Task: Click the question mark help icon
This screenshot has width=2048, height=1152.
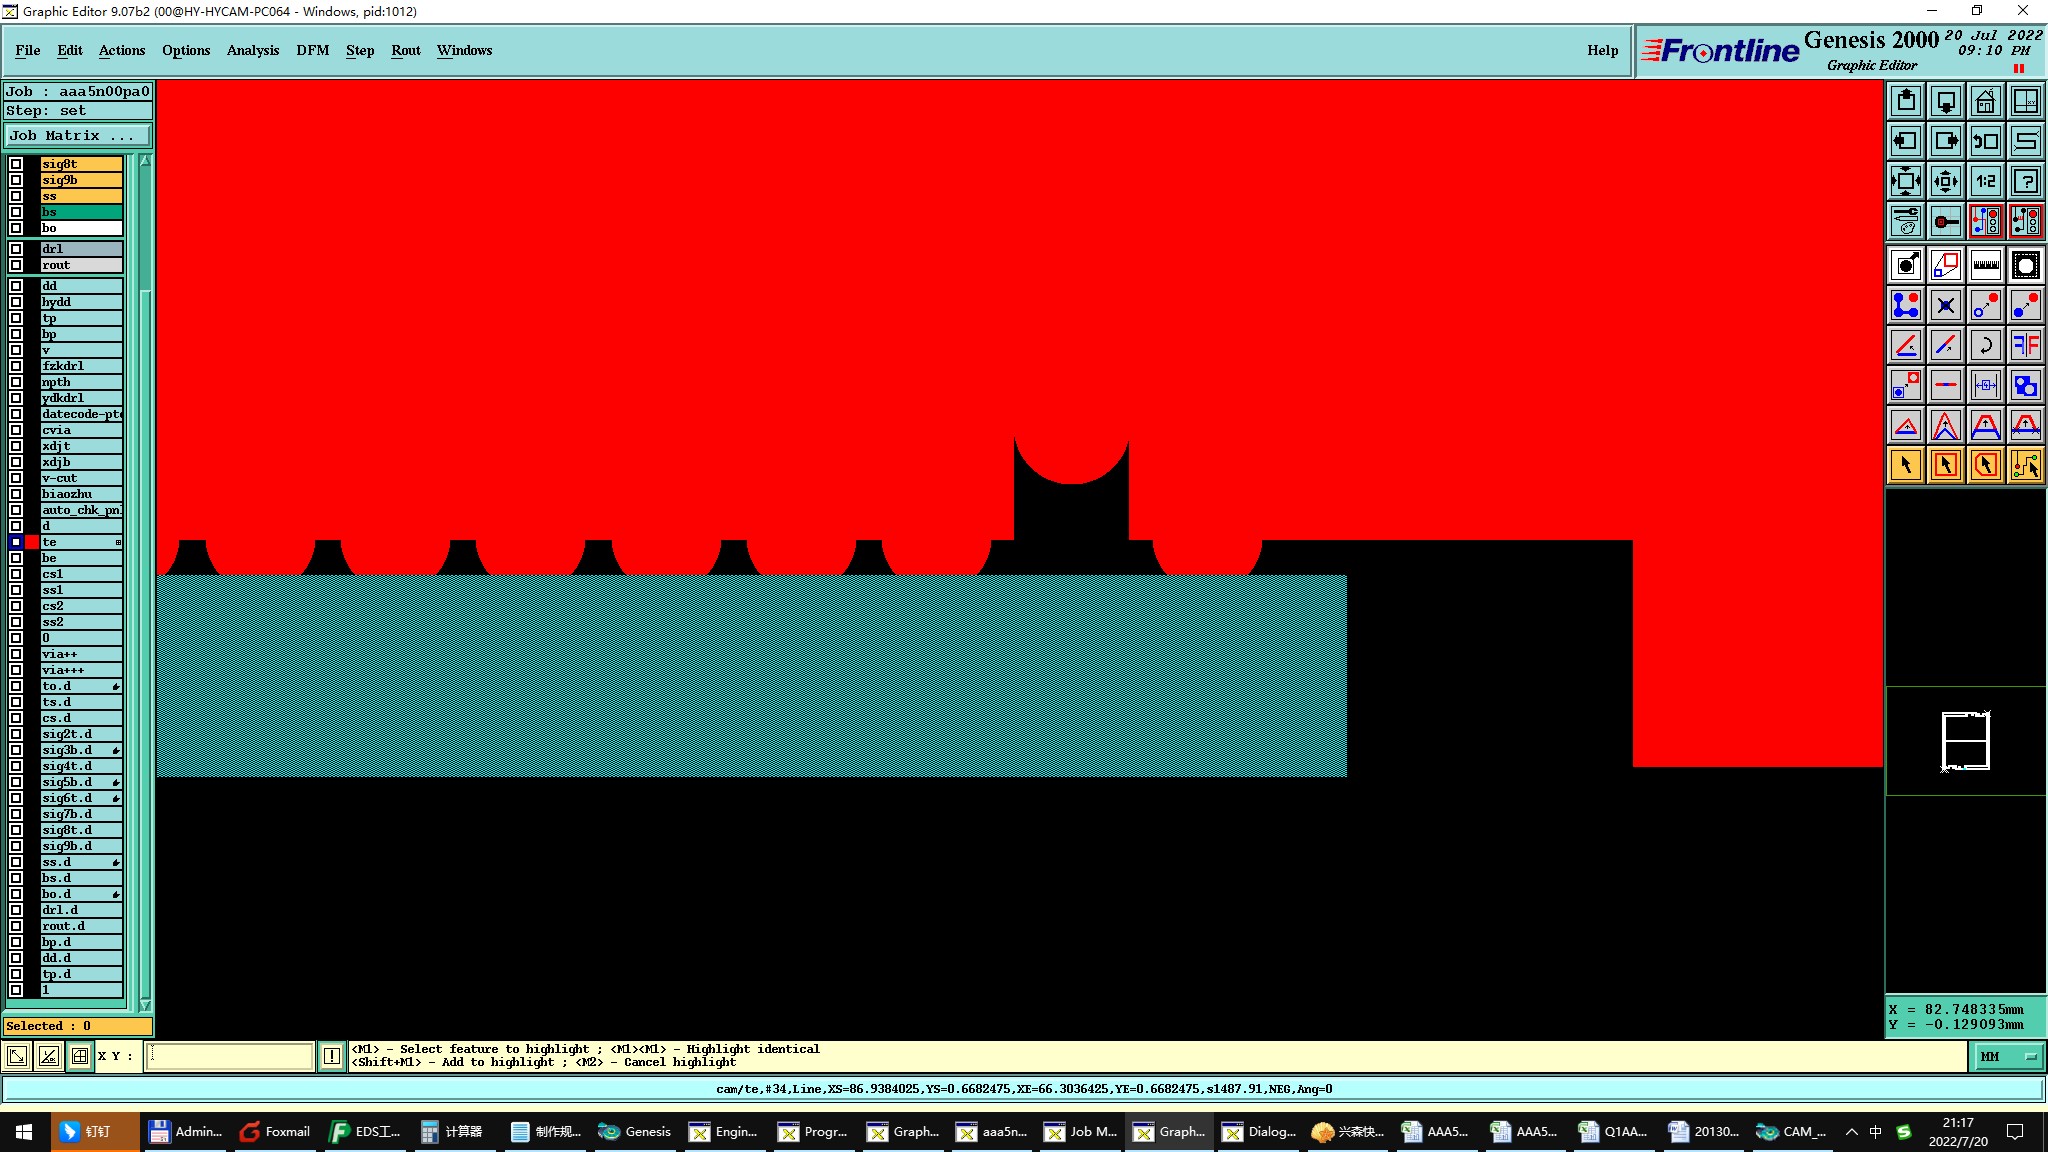Action: [x=2026, y=181]
